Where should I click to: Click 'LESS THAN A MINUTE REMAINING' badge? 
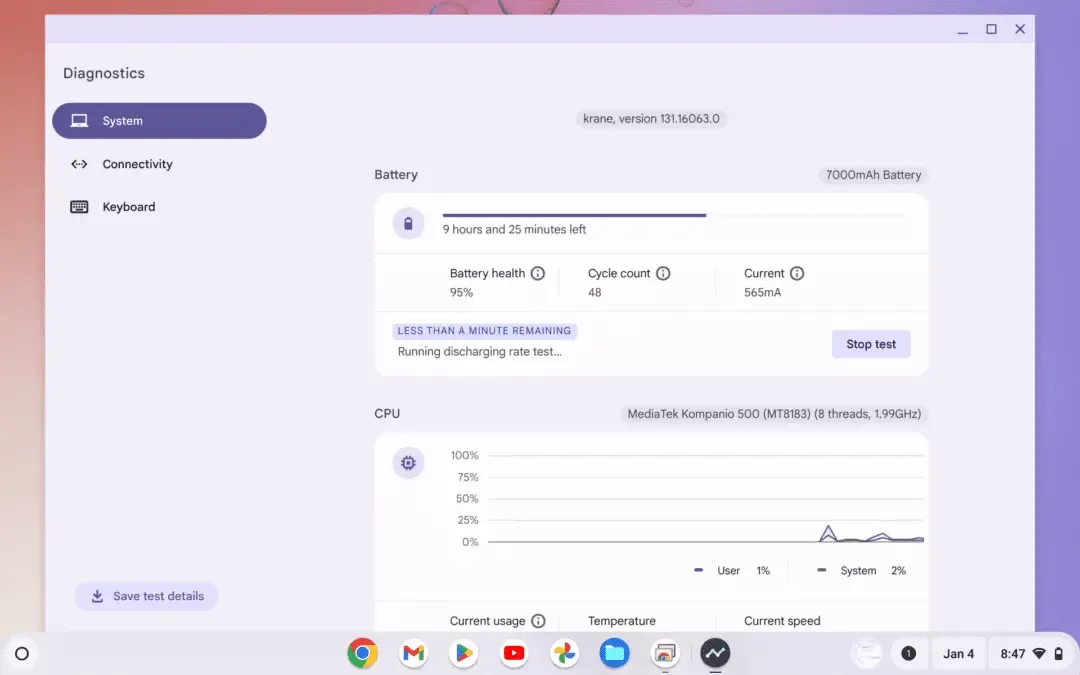pyautogui.click(x=484, y=331)
